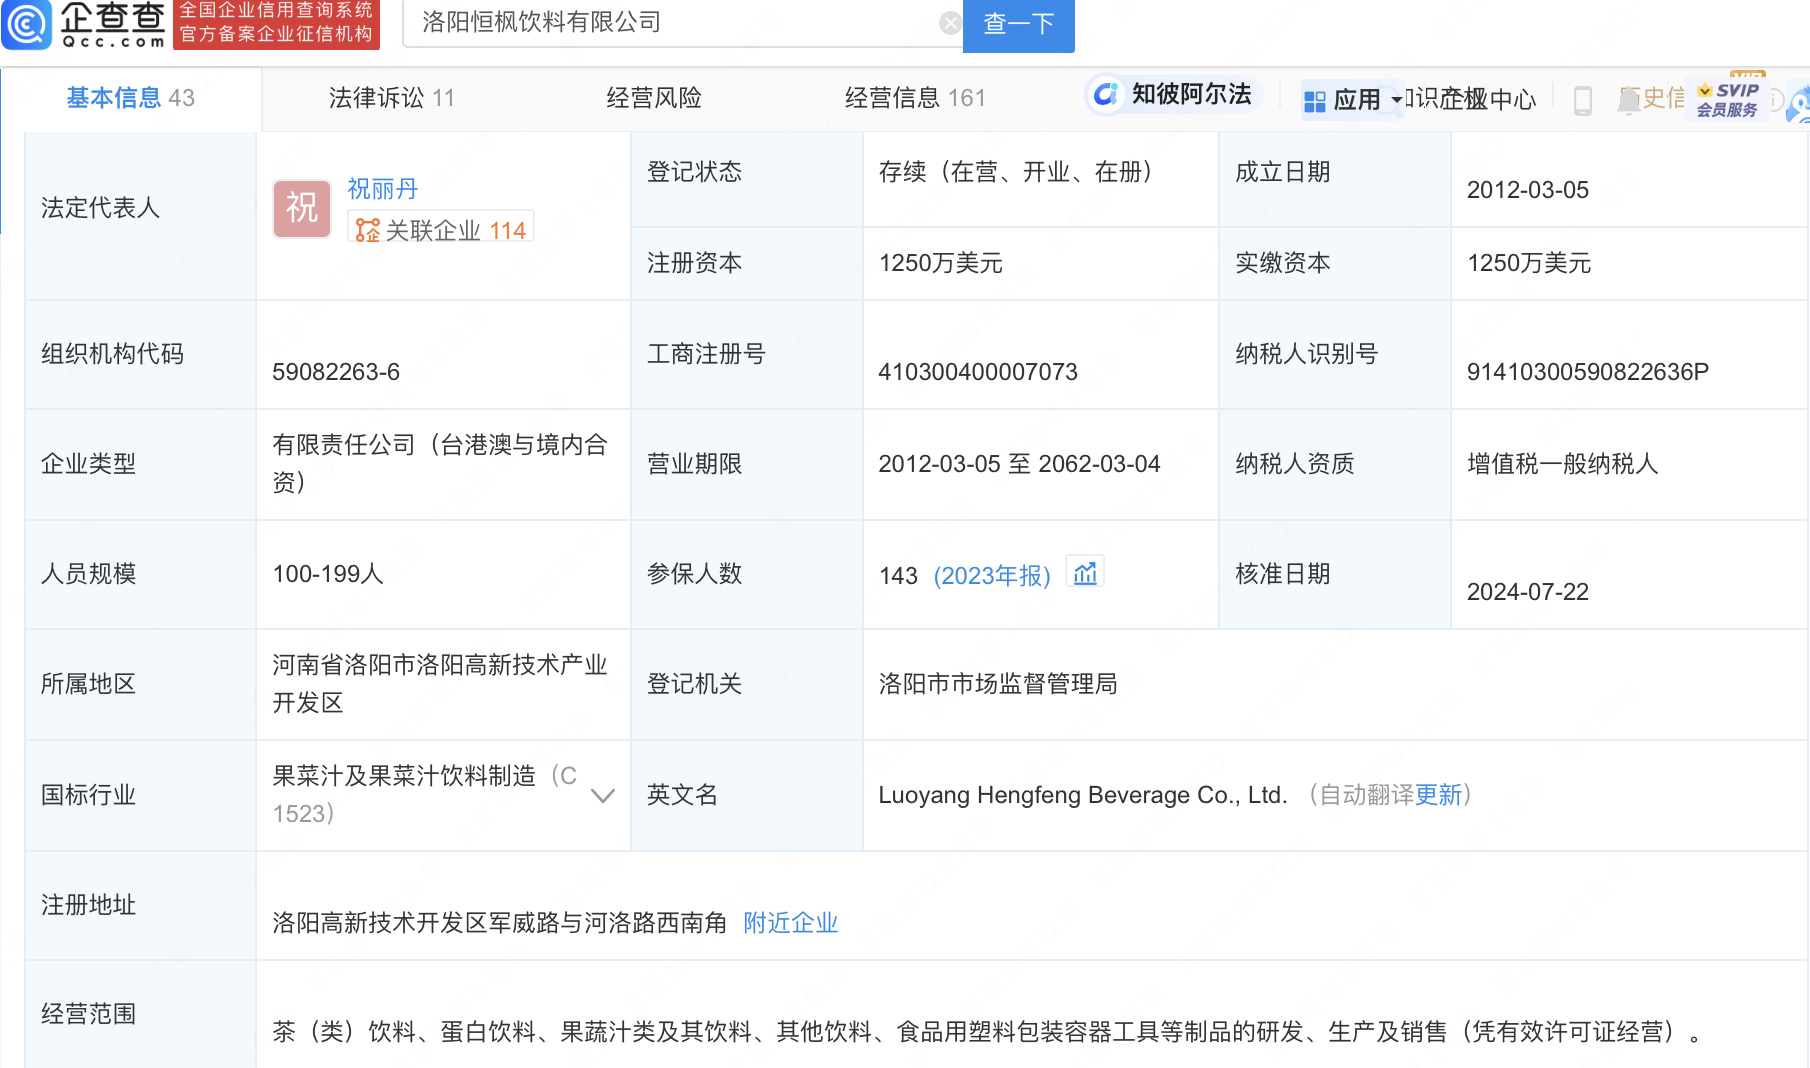Click the 祝 avatar of the legal representative
This screenshot has width=1810, height=1068.
click(302, 209)
